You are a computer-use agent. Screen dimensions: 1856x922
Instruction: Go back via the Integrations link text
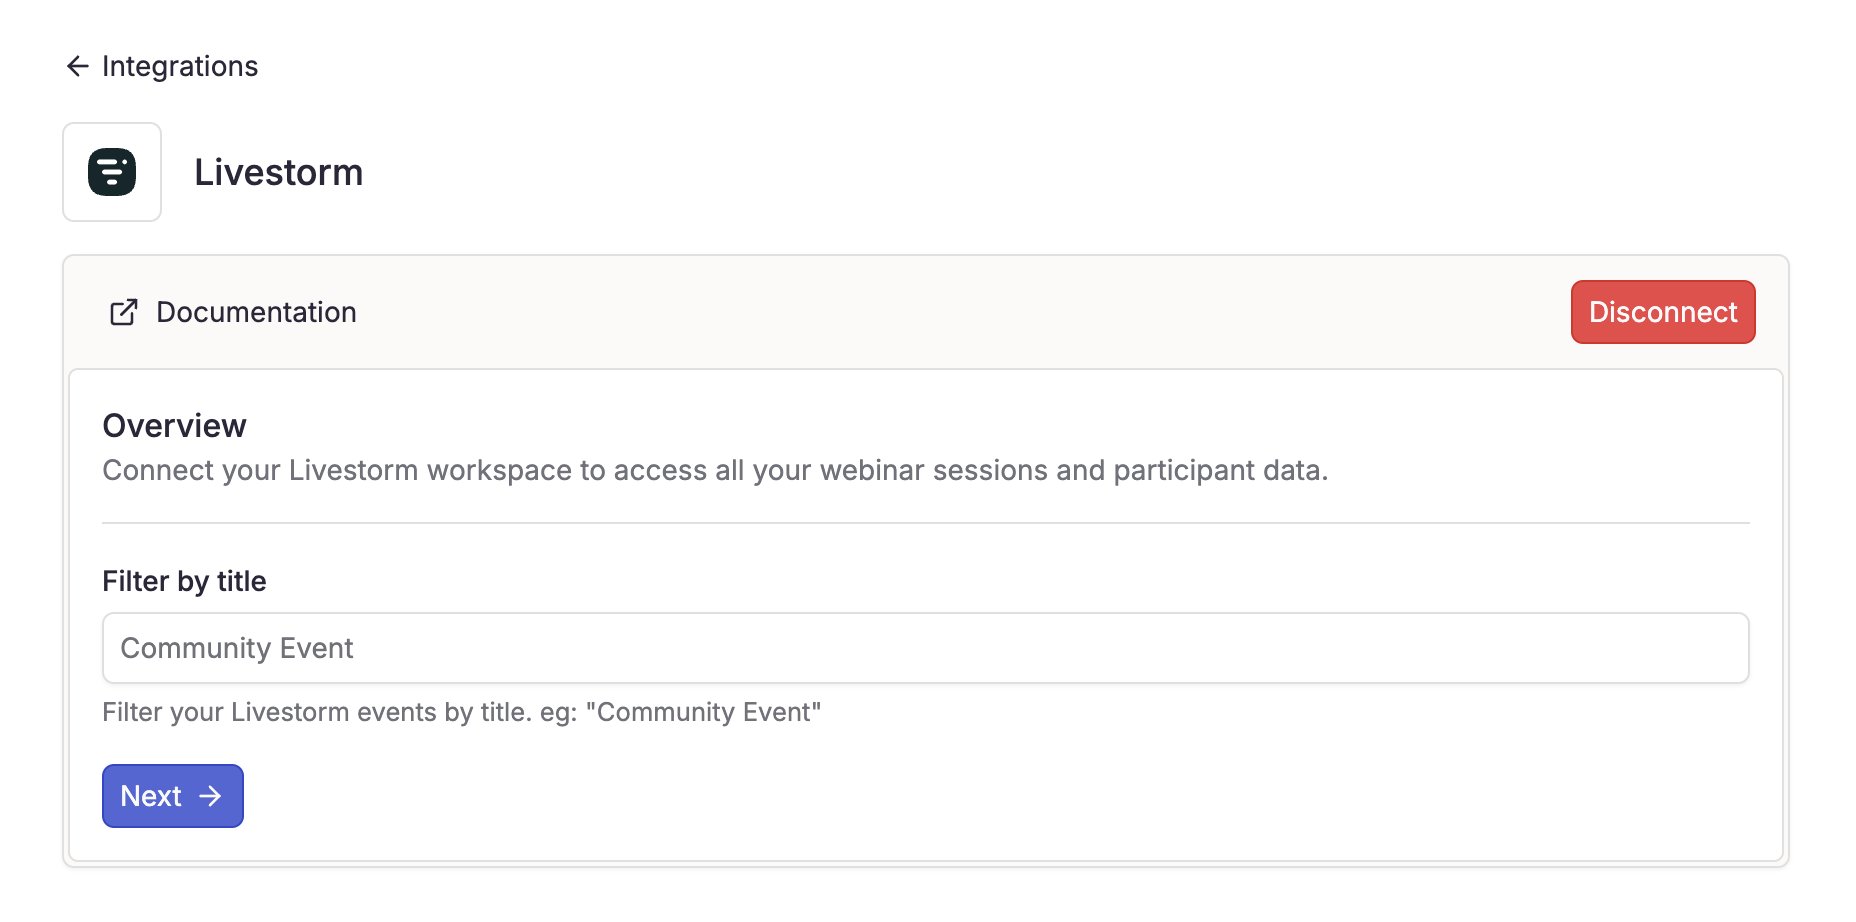pyautogui.click(x=180, y=66)
